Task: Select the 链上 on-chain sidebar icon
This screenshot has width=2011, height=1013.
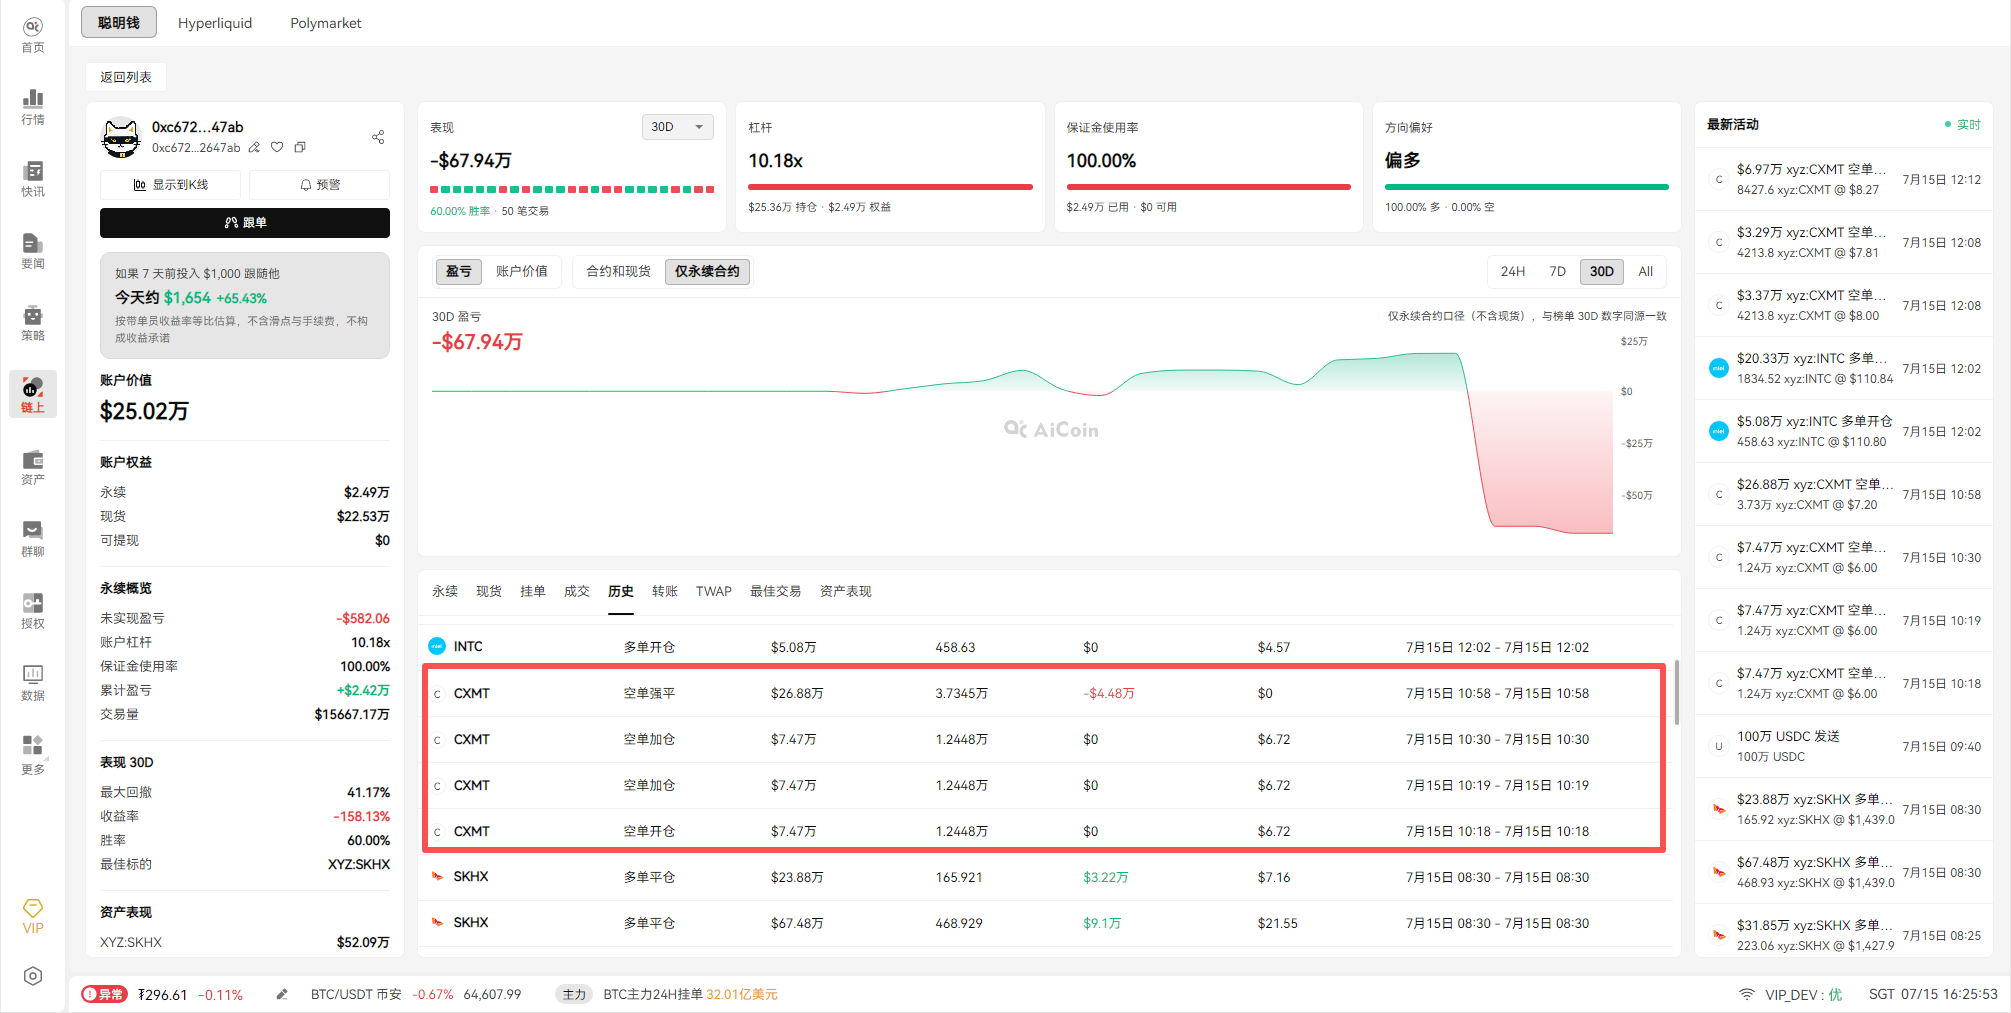Action: pos(33,395)
